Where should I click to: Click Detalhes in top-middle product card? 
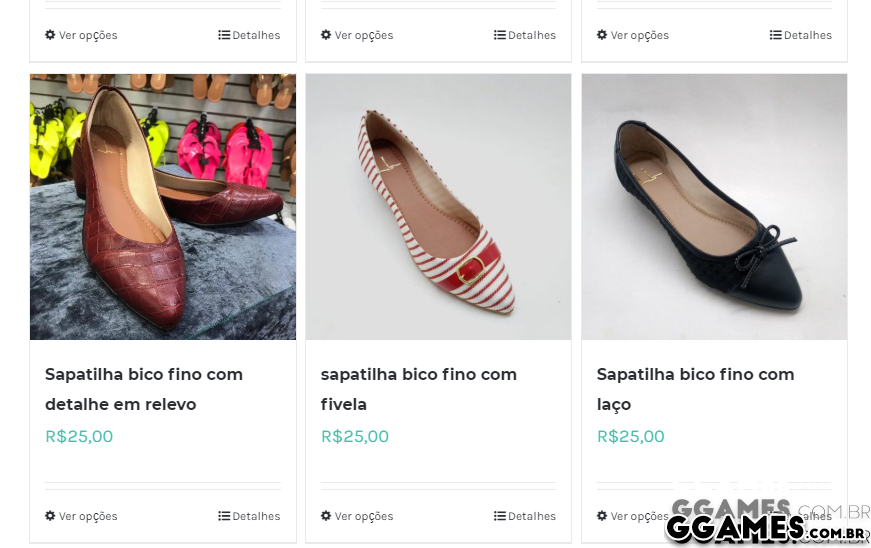tap(532, 35)
